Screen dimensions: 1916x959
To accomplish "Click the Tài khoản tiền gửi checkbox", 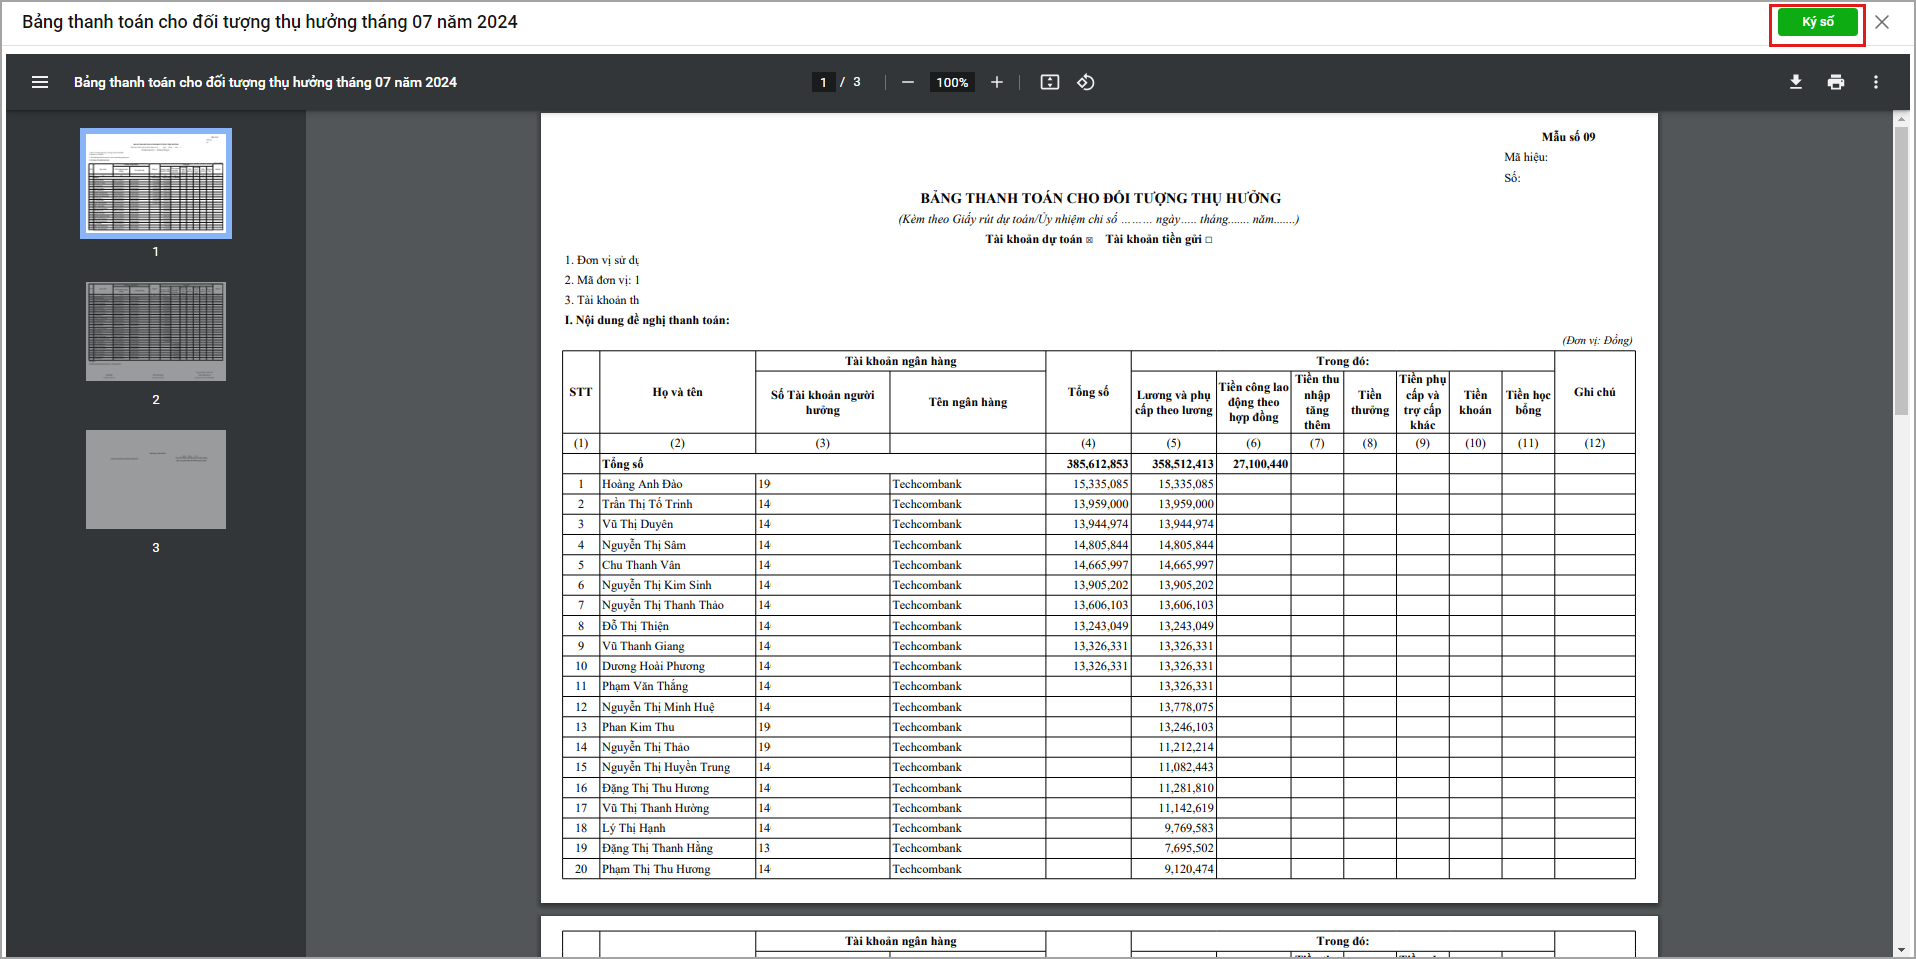I will pyautogui.click(x=1208, y=240).
